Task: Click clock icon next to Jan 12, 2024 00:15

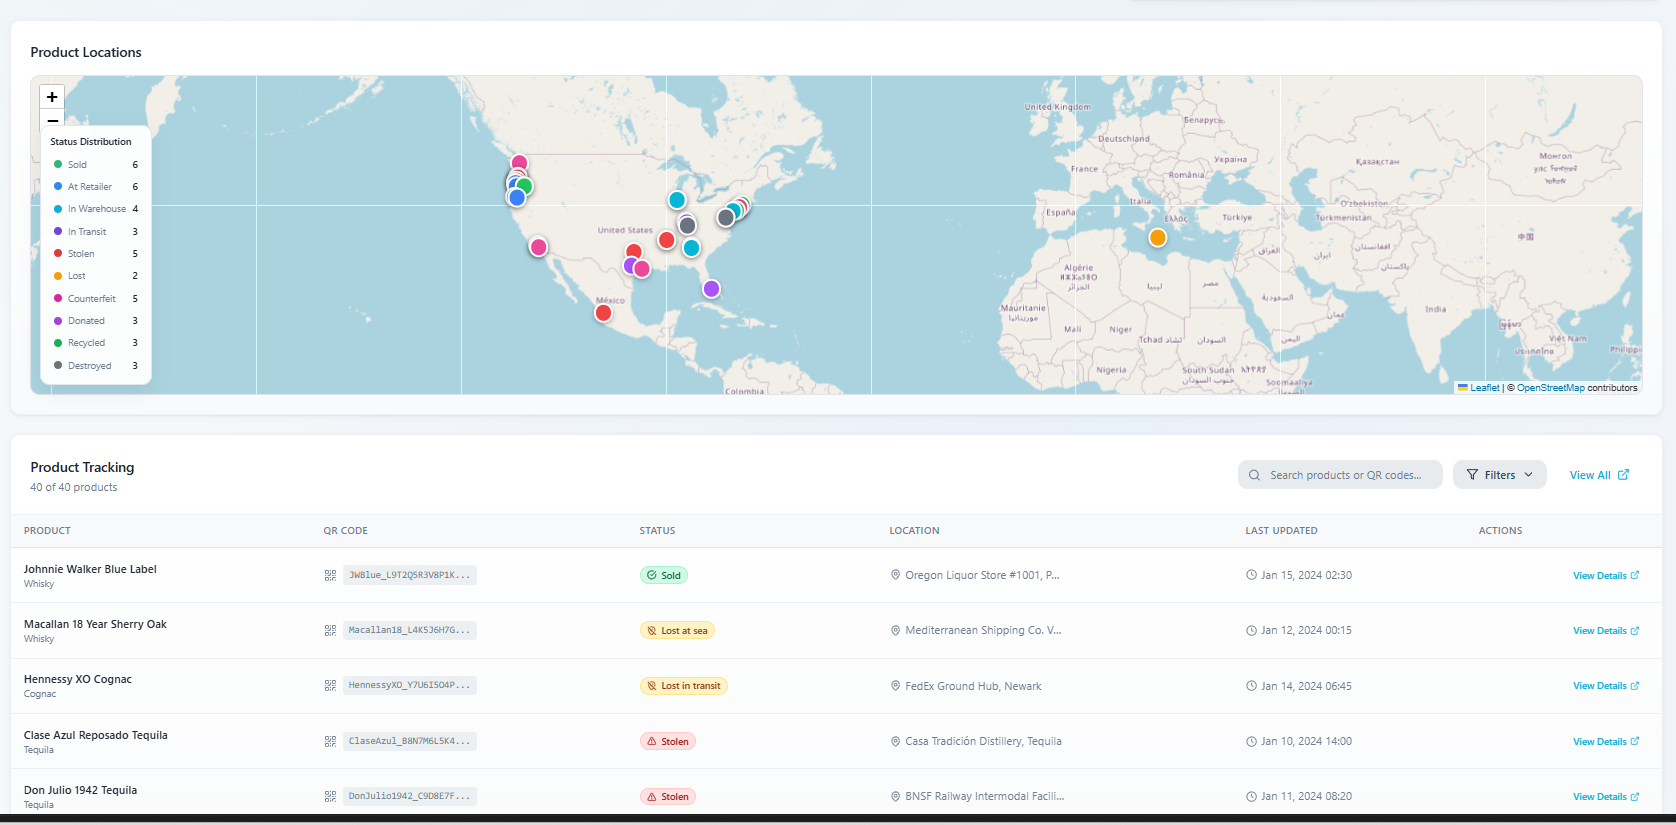Action: pyautogui.click(x=1251, y=630)
